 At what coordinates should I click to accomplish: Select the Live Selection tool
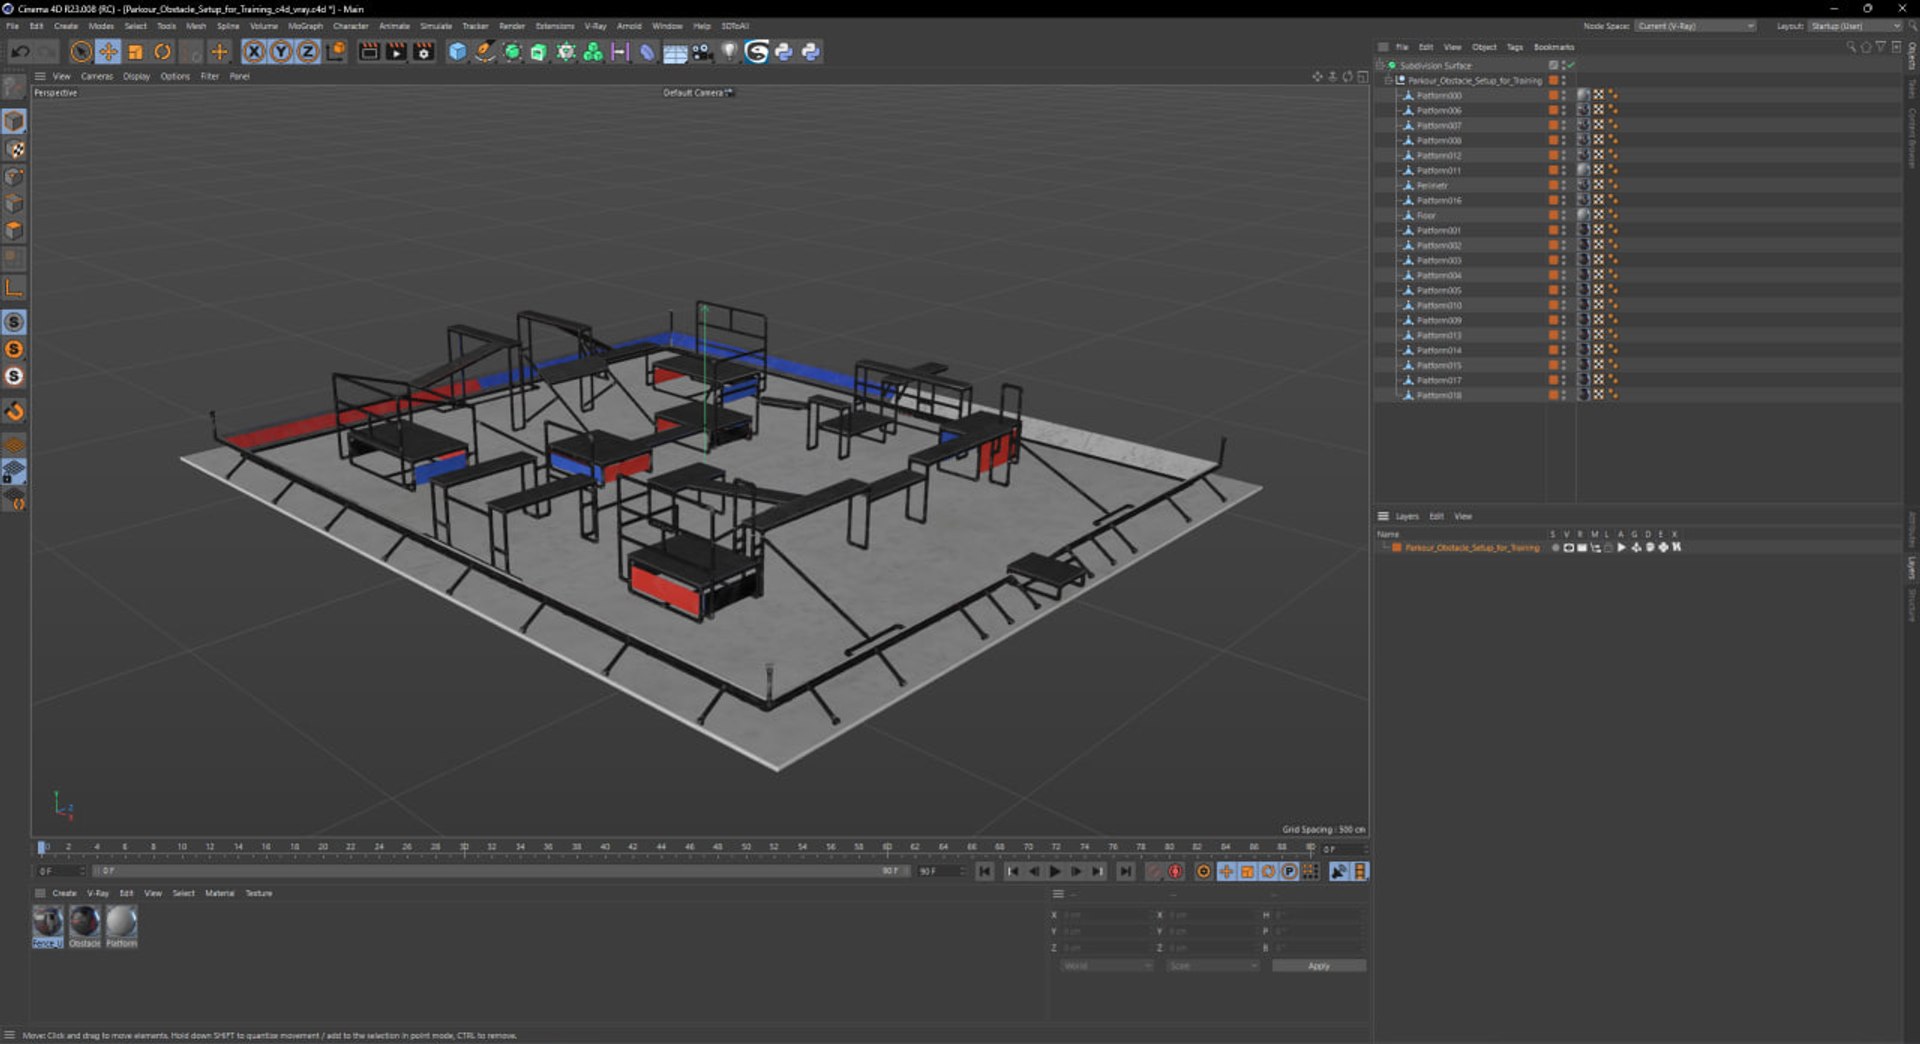[81, 52]
